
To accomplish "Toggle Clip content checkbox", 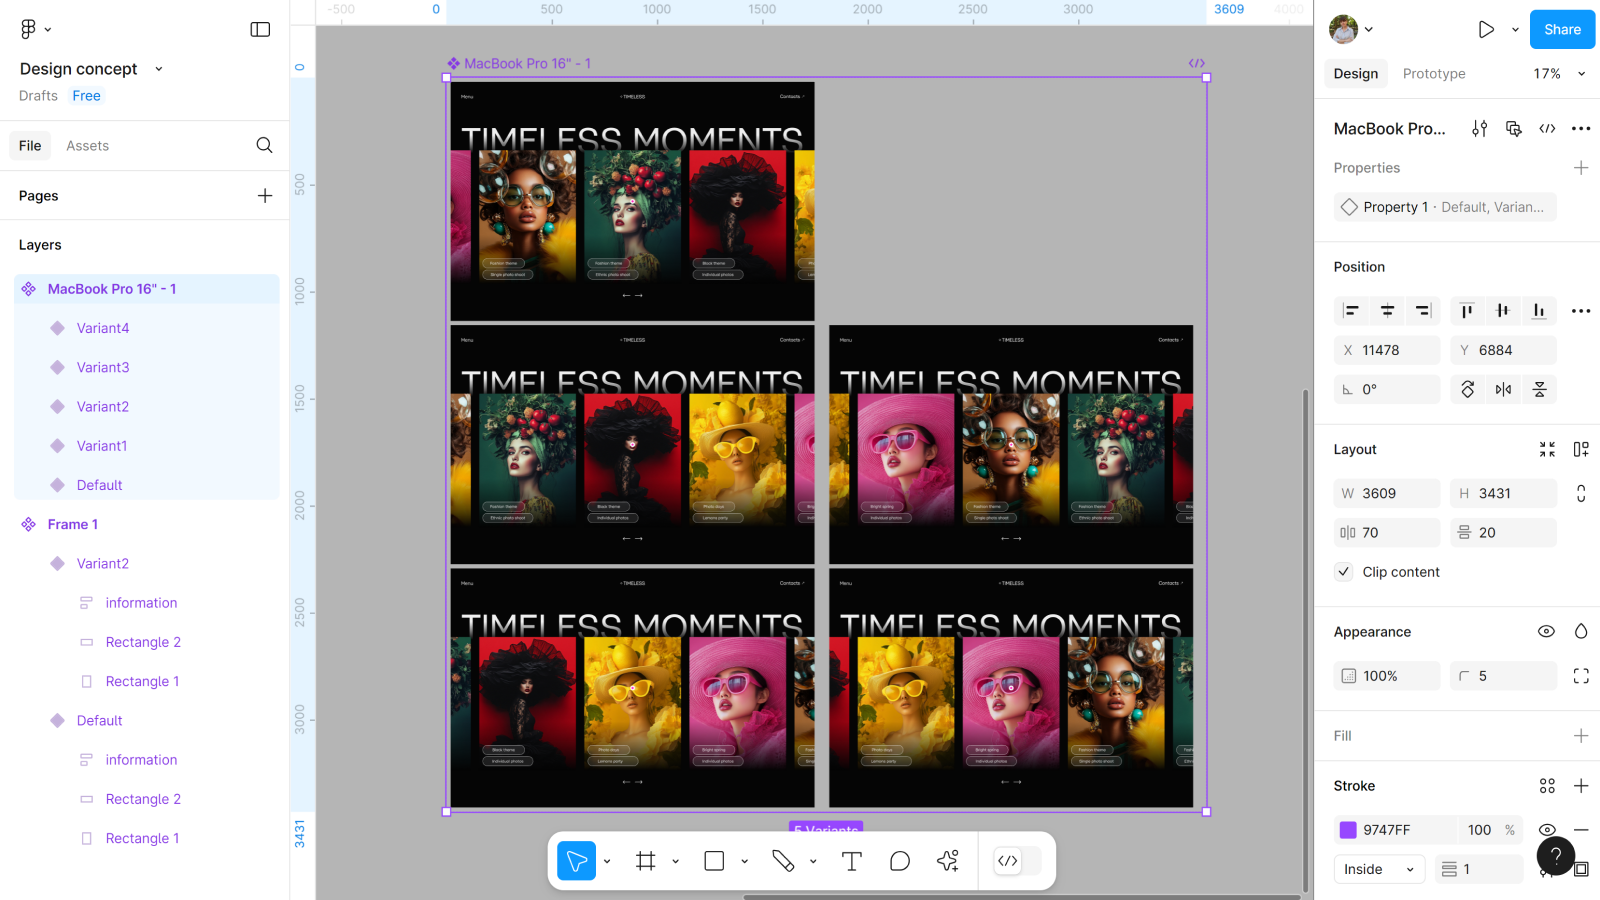I will click(1344, 572).
